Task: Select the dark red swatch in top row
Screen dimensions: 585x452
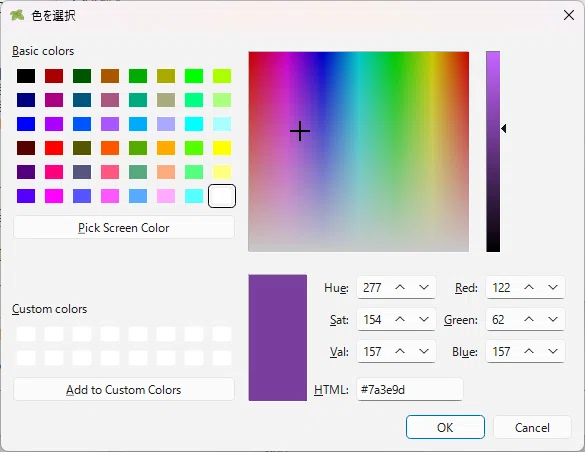Action: pyautogui.click(x=54, y=76)
